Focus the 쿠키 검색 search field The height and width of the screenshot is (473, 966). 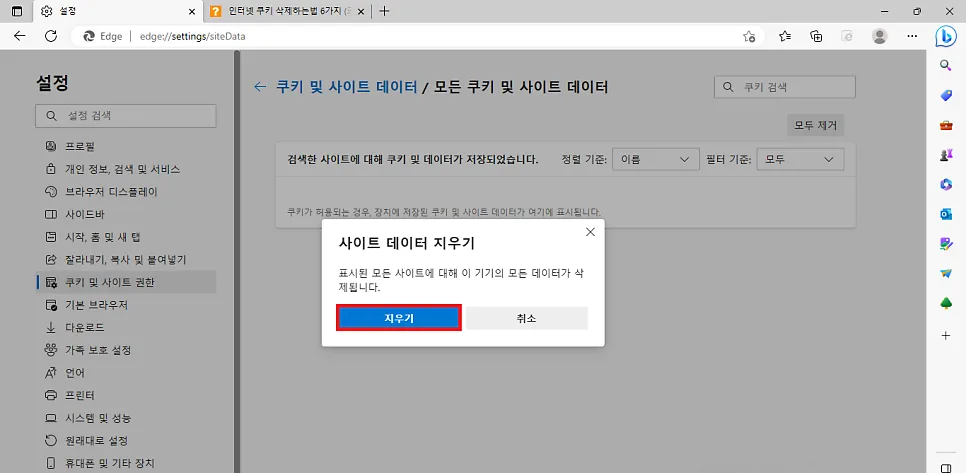(x=785, y=87)
